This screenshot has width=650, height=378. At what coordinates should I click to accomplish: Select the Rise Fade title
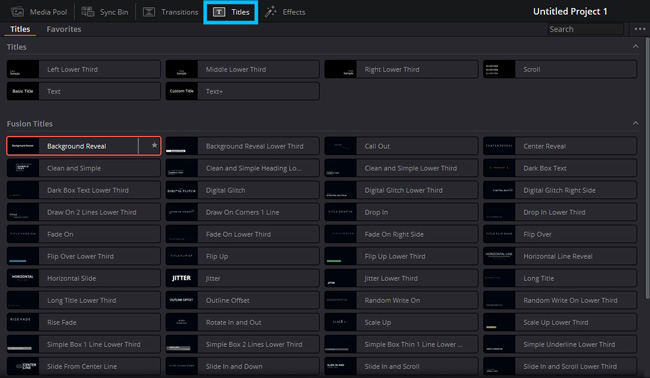pos(84,322)
